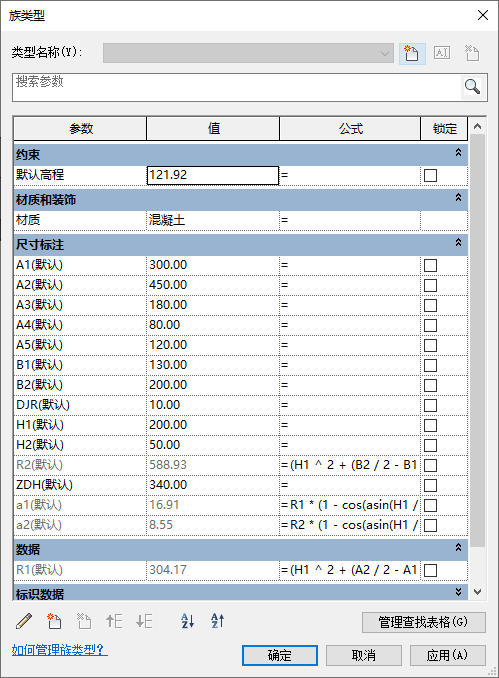
Task: Click the 确定 button
Action: coord(280,656)
